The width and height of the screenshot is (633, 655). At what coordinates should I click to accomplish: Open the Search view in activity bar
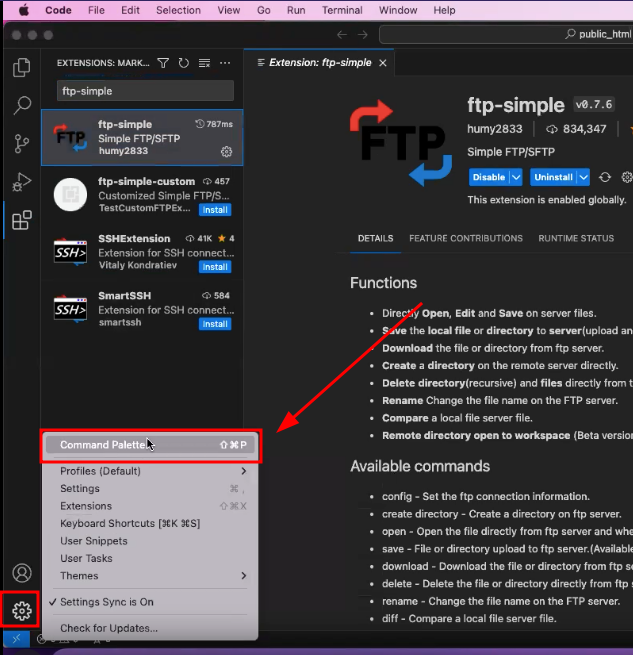pyautogui.click(x=22, y=105)
